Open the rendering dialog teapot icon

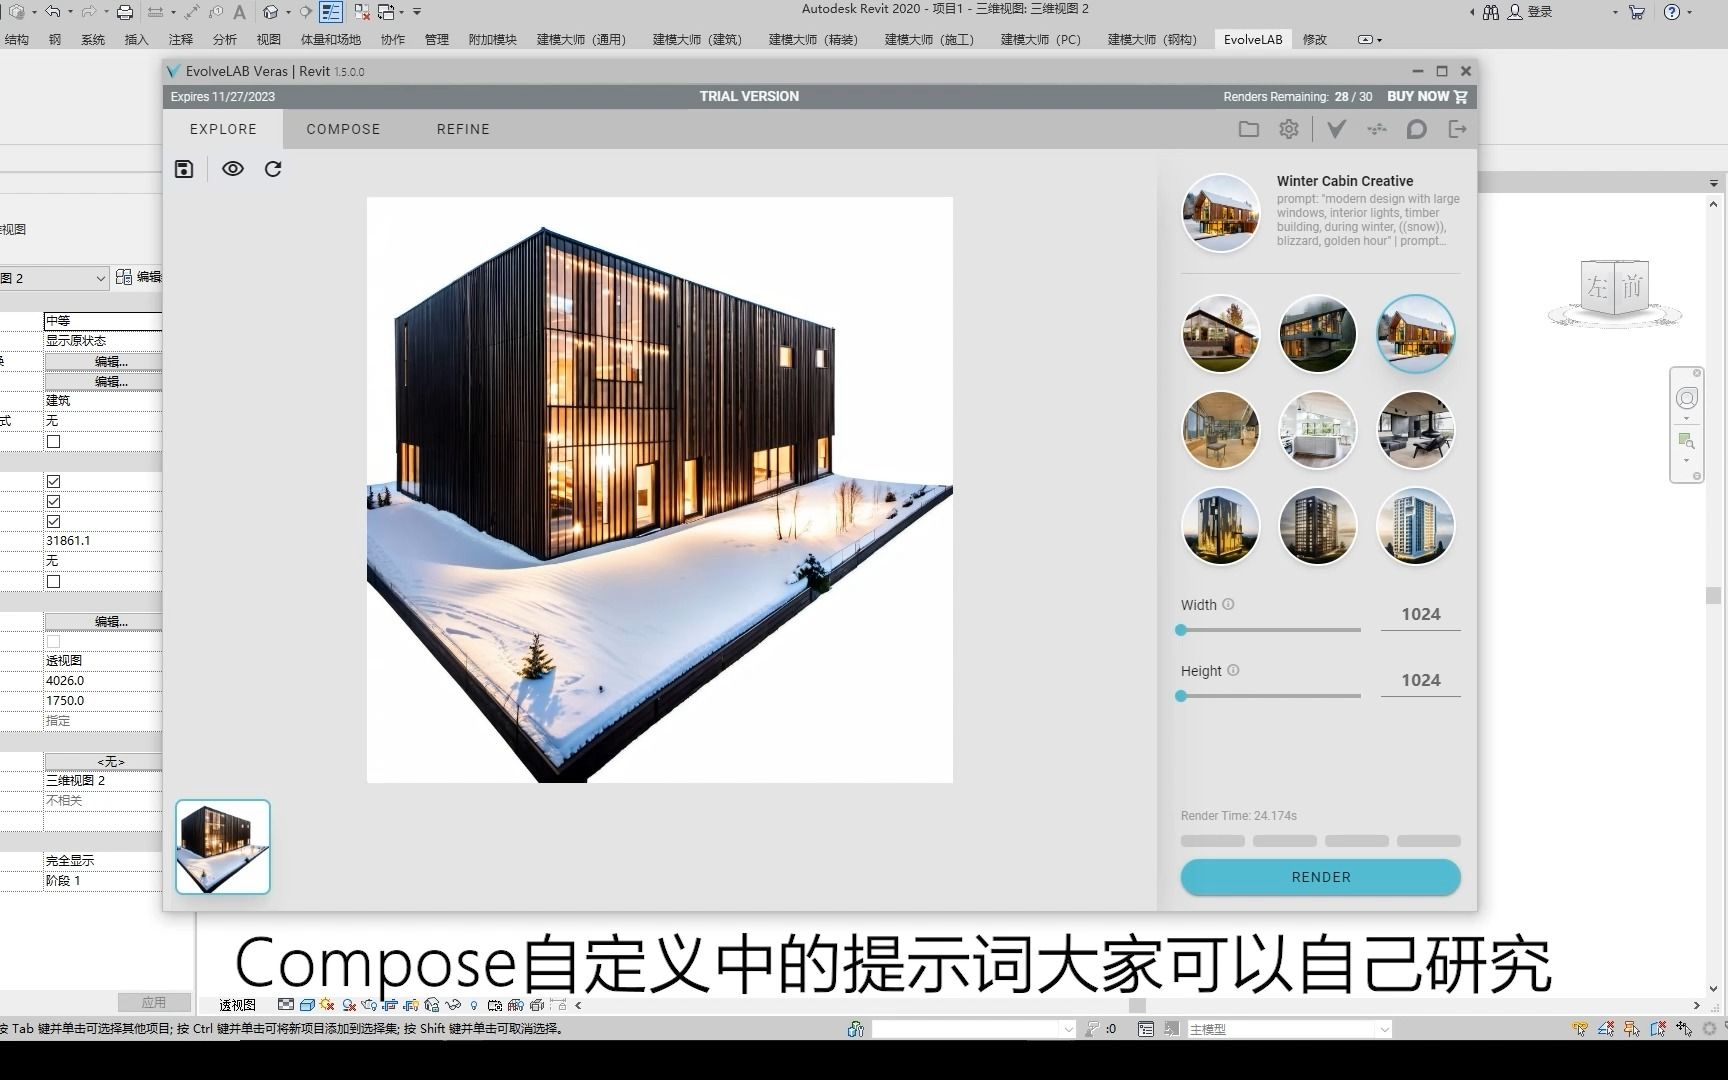click(x=369, y=1005)
